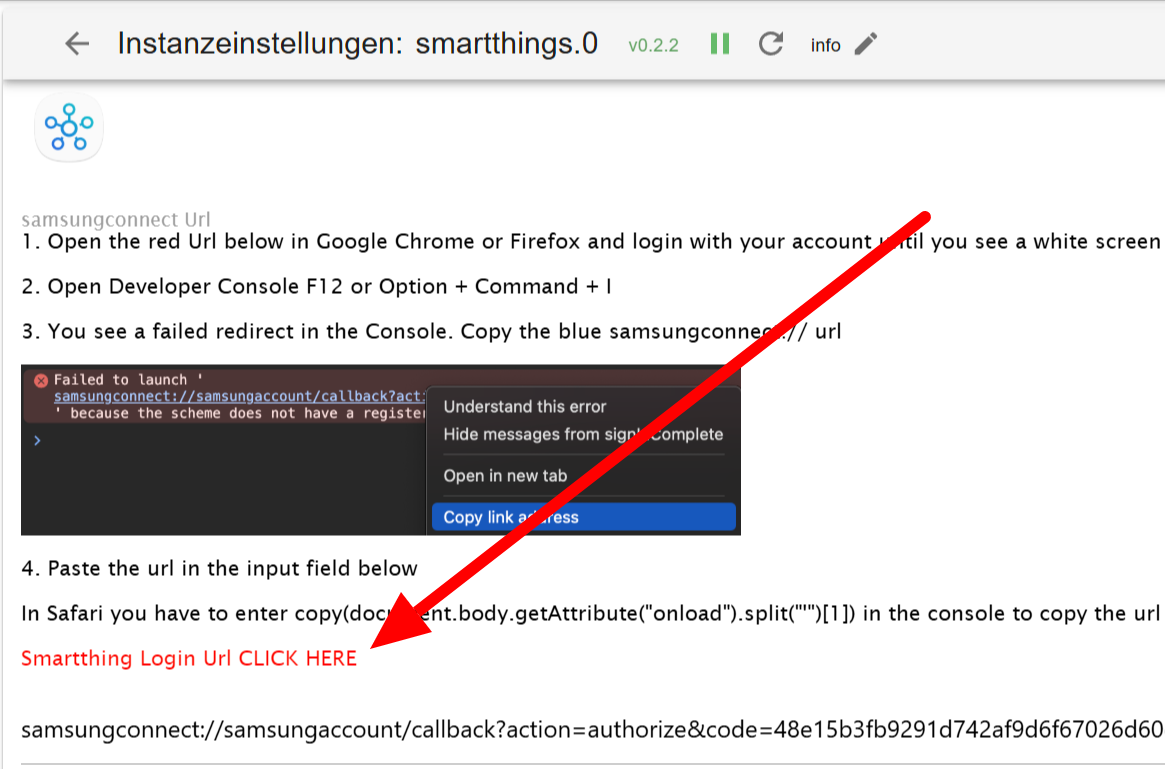The image size is (1165, 769).
Task: Click the pencil edit icon
Action: tap(866, 44)
